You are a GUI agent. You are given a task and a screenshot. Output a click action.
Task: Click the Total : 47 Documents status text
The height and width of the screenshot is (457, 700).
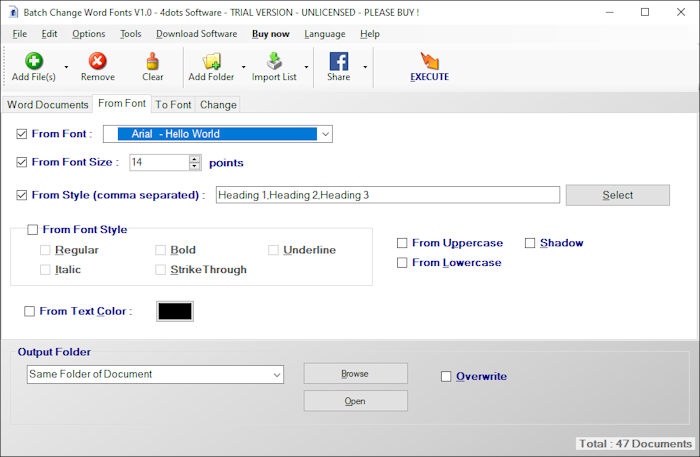click(x=635, y=444)
